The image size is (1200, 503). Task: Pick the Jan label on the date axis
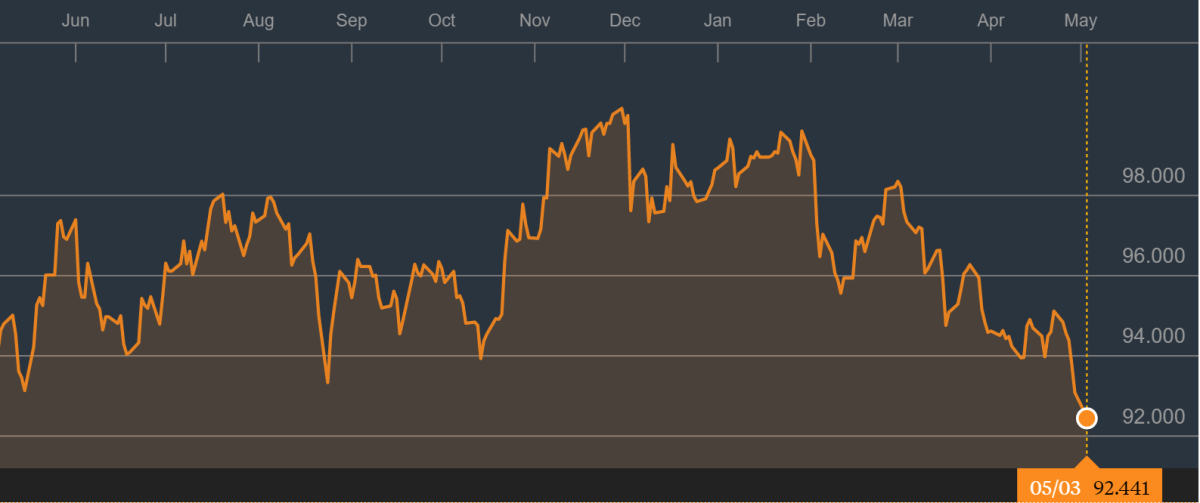(717, 21)
